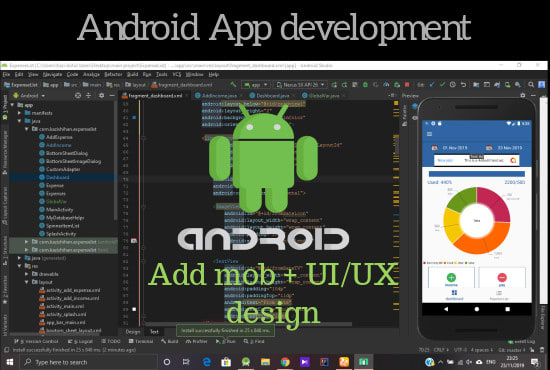Click Git: master branch in status bar
The height and width of the screenshot is (370, 550).
(511, 350)
